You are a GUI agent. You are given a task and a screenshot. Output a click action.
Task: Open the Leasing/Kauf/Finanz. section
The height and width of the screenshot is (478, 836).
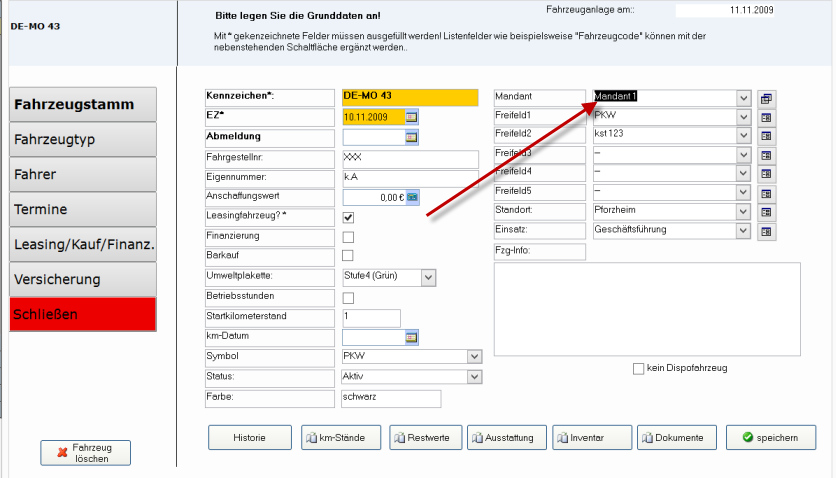(83, 245)
